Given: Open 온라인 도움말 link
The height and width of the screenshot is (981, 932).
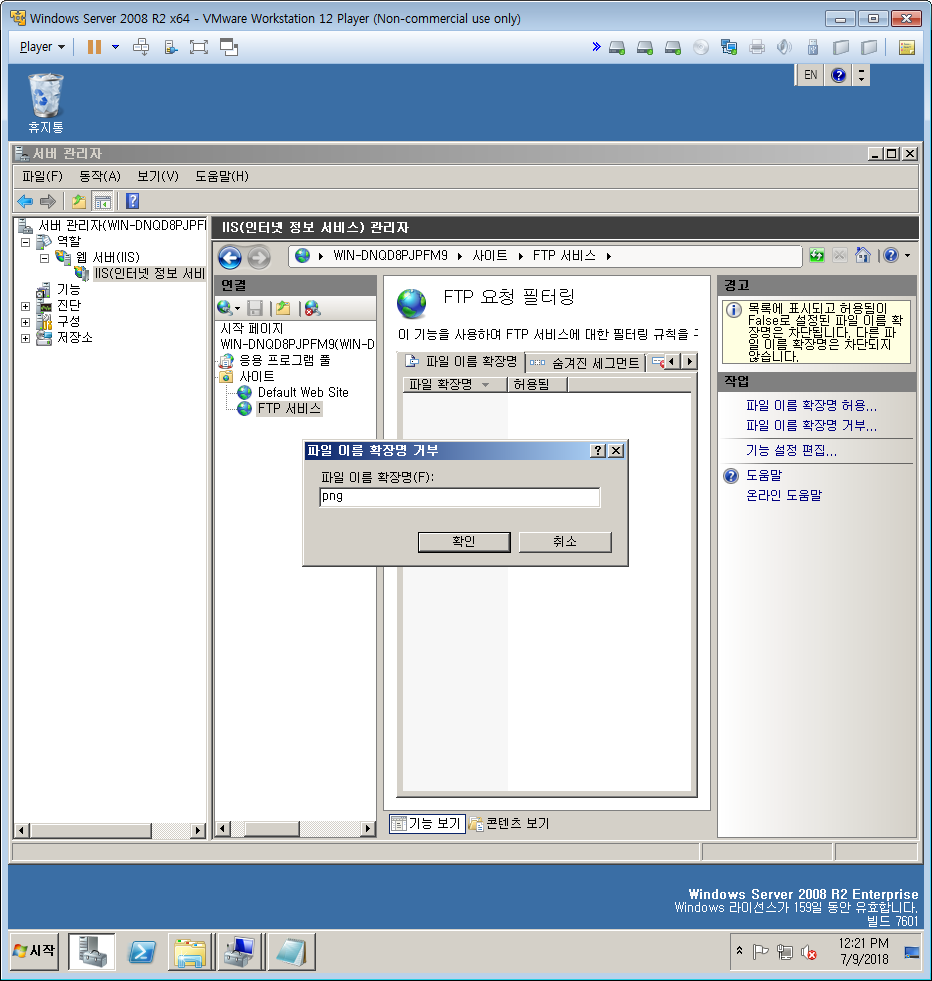Looking at the screenshot, I should tap(784, 496).
